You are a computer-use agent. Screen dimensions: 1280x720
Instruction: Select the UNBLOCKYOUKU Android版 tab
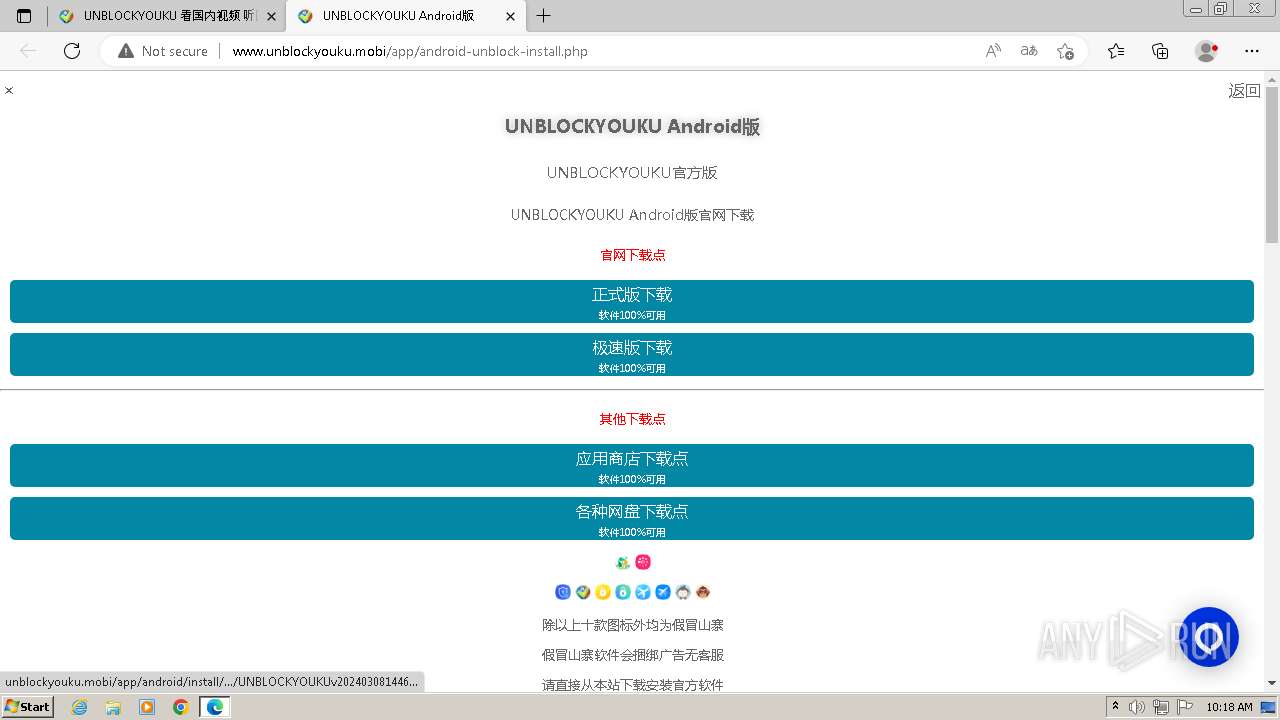coord(405,16)
